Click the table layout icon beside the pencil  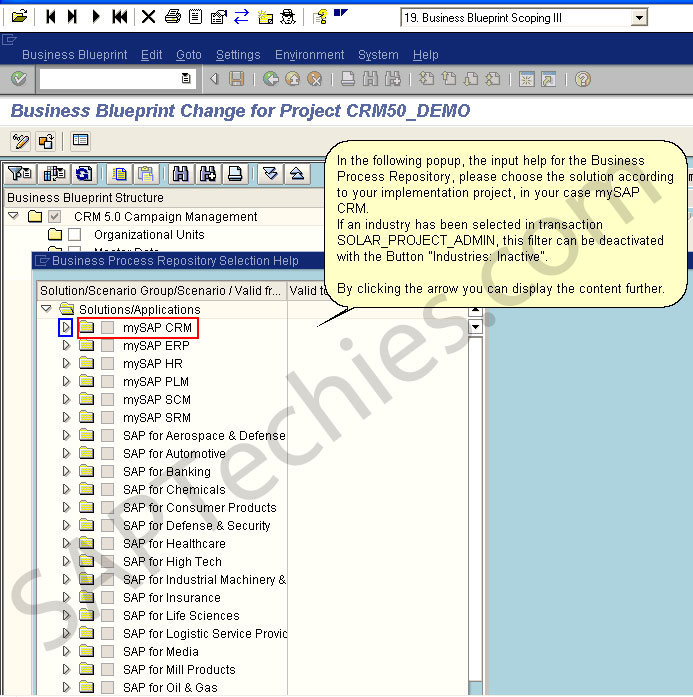pyautogui.click(x=80, y=141)
